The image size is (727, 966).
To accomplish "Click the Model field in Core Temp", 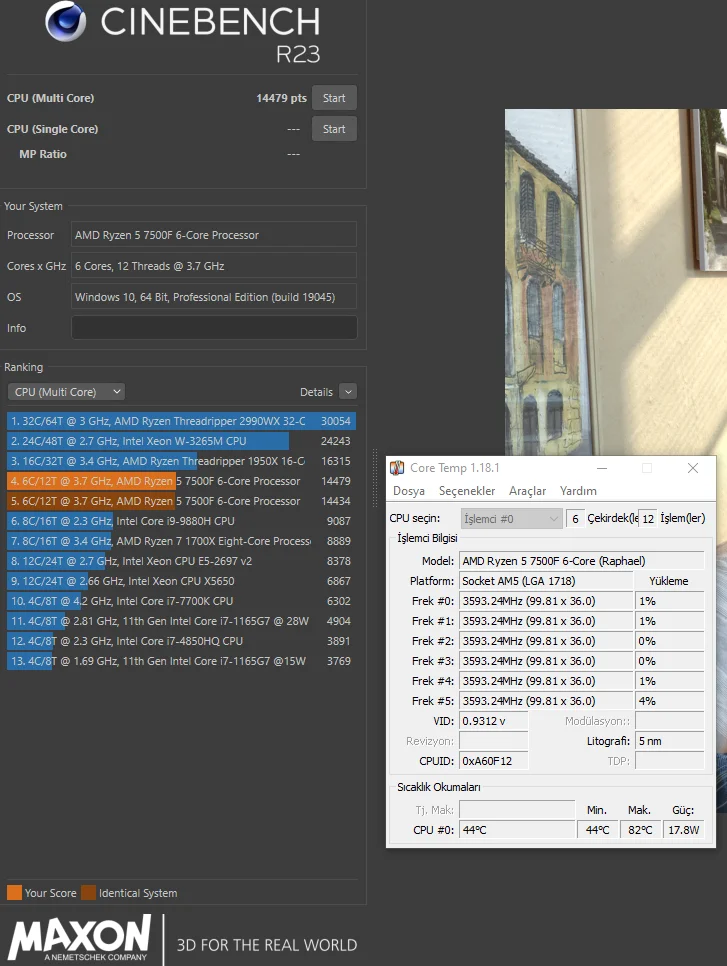I will (x=582, y=561).
